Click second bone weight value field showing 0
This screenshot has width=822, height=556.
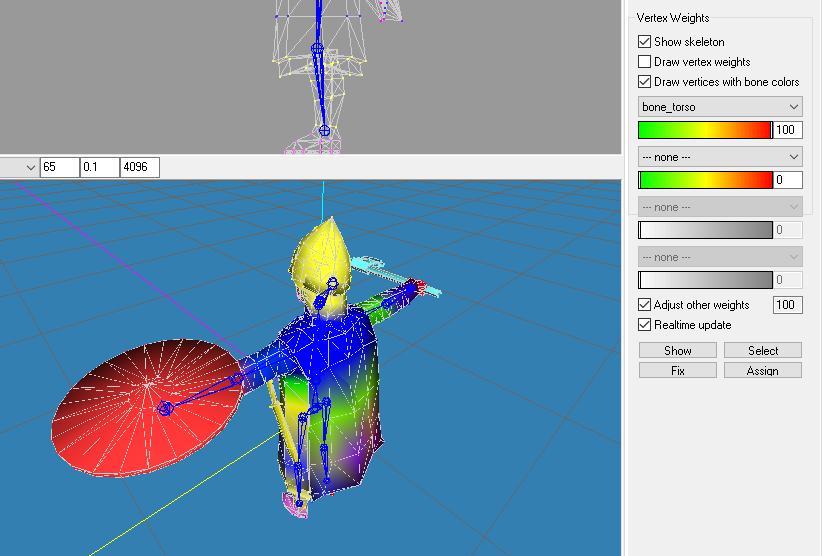click(x=788, y=180)
